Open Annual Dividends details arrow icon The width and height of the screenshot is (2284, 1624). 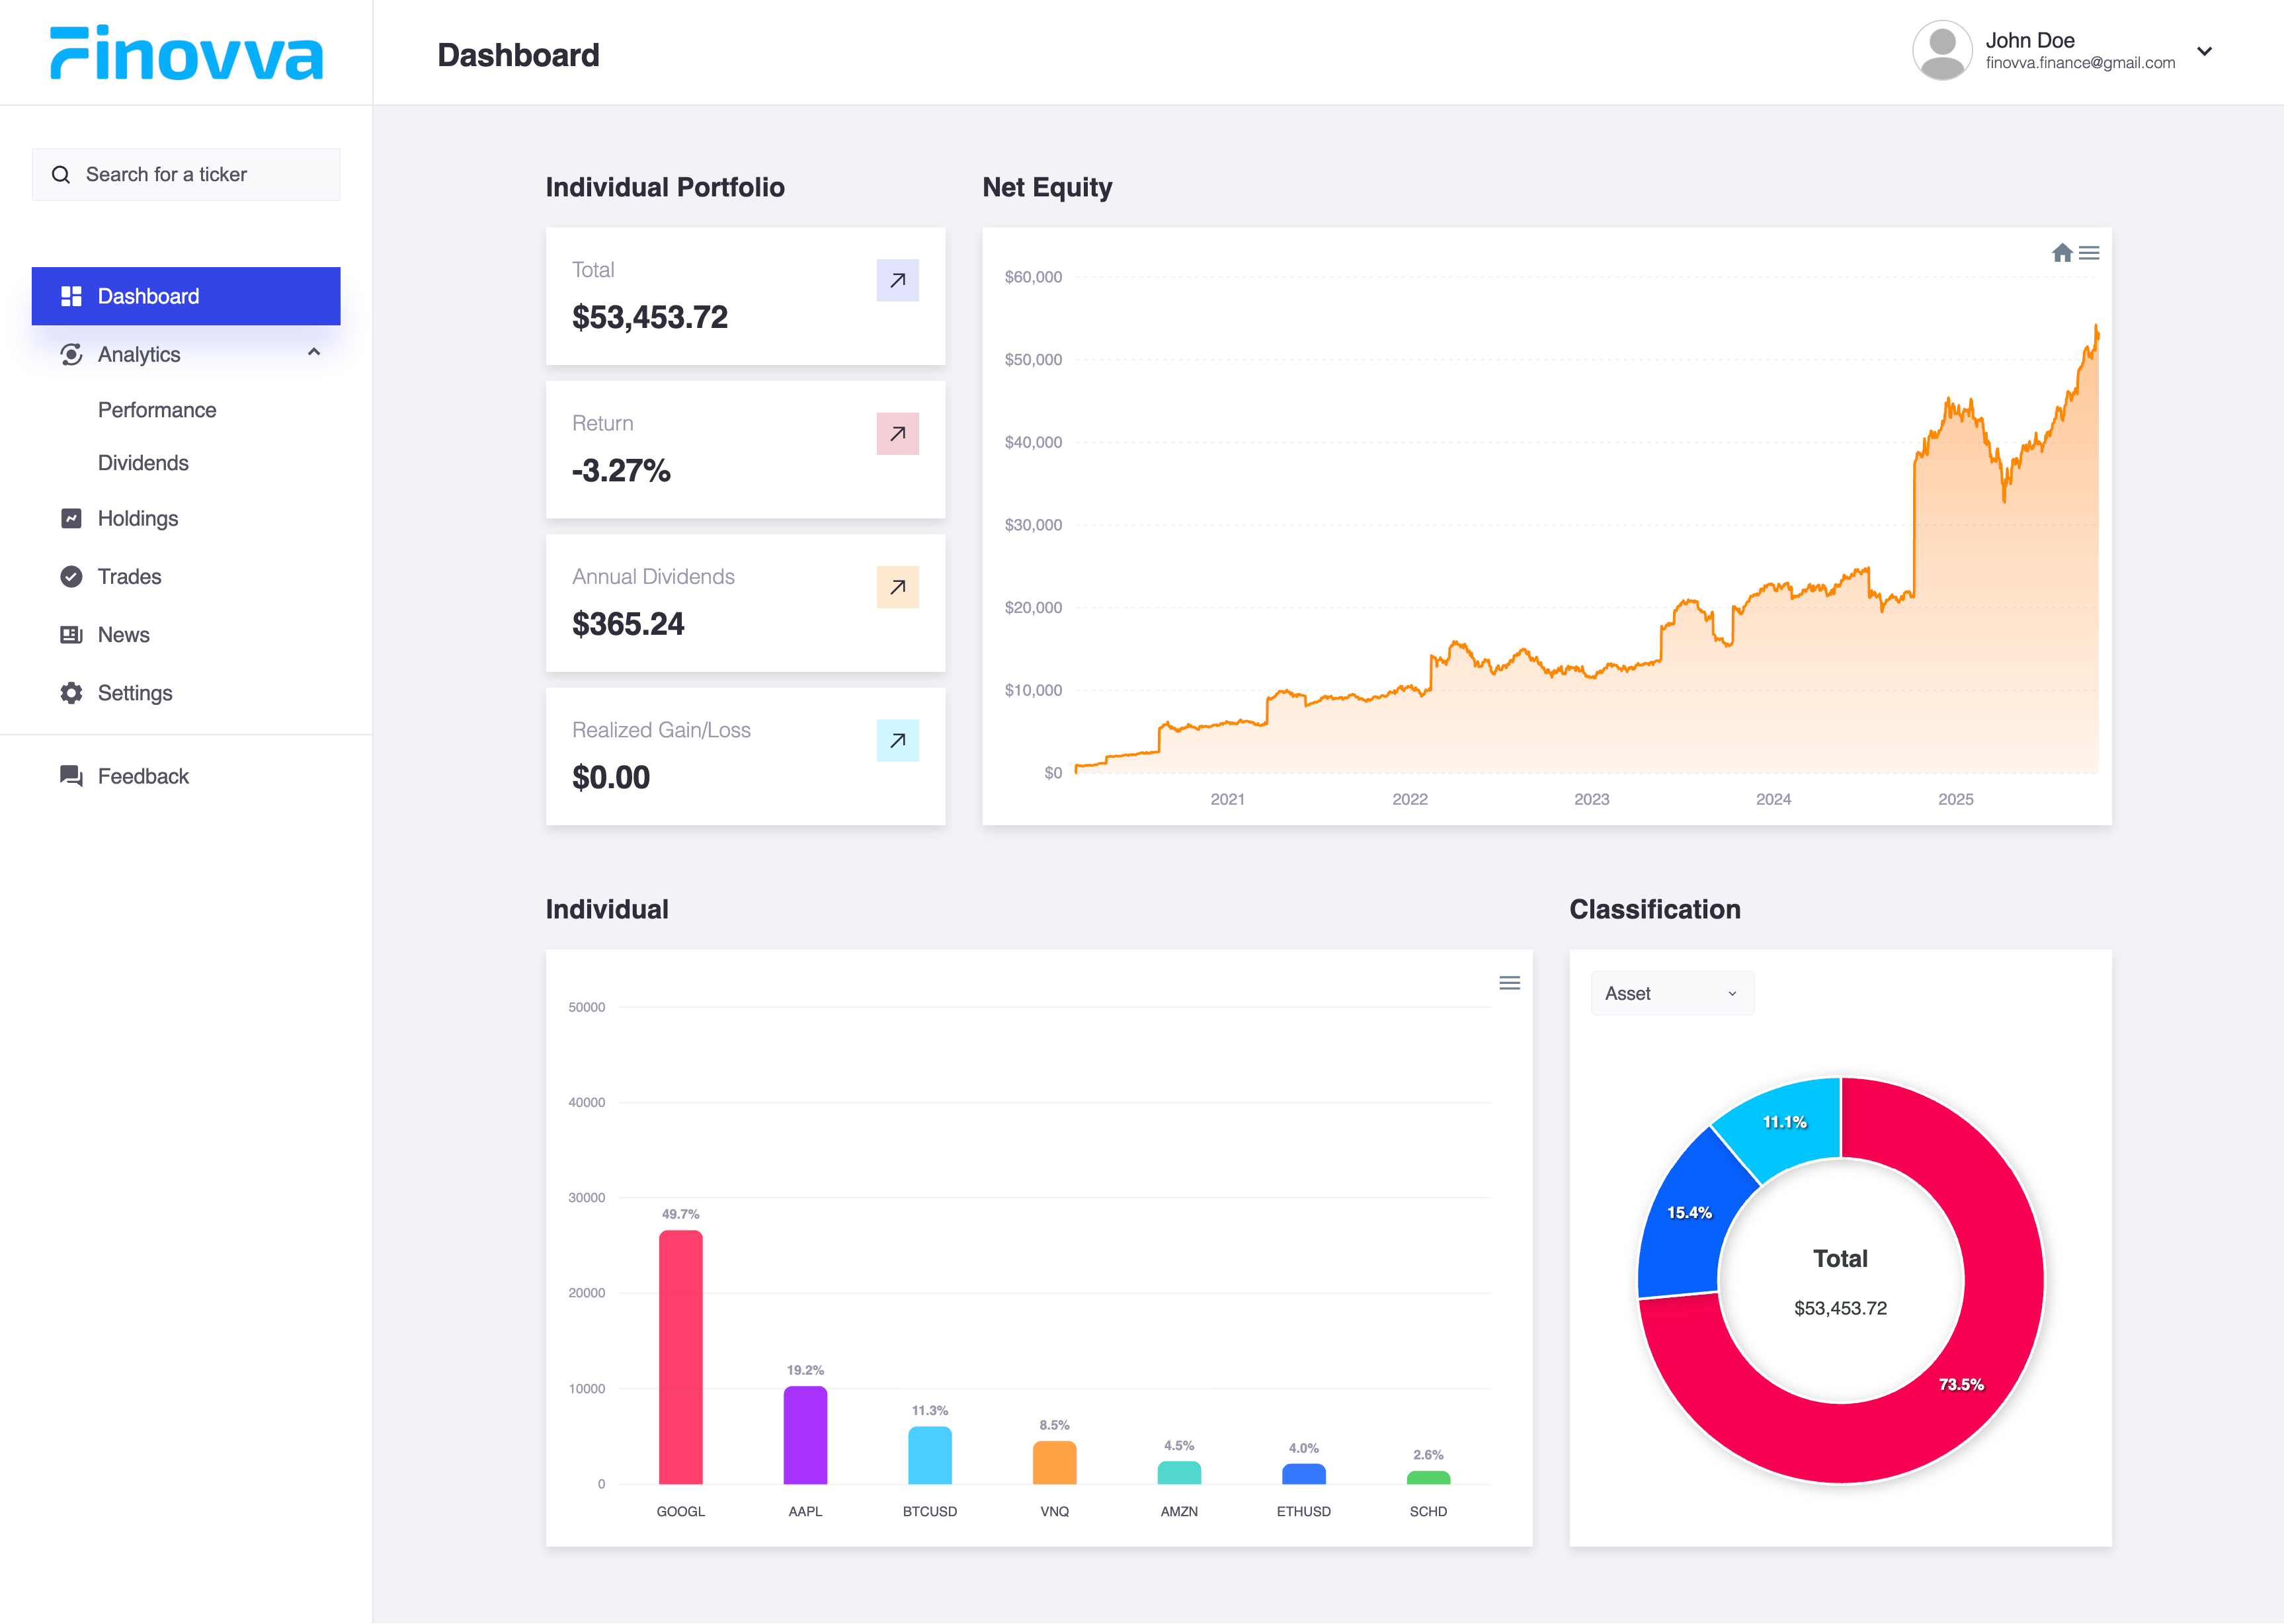coord(897,587)
